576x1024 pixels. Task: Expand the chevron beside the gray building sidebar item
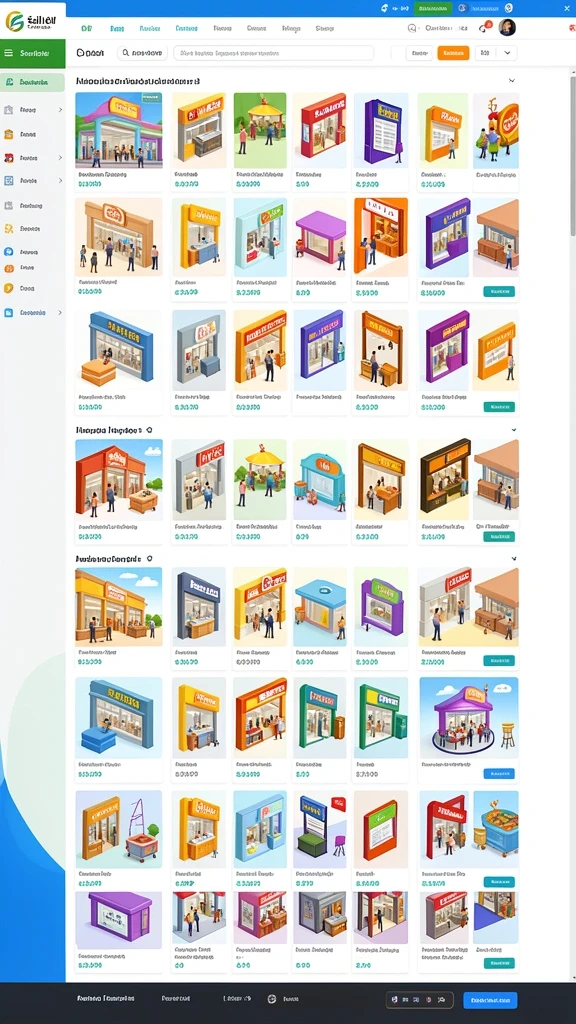point(60,110)
